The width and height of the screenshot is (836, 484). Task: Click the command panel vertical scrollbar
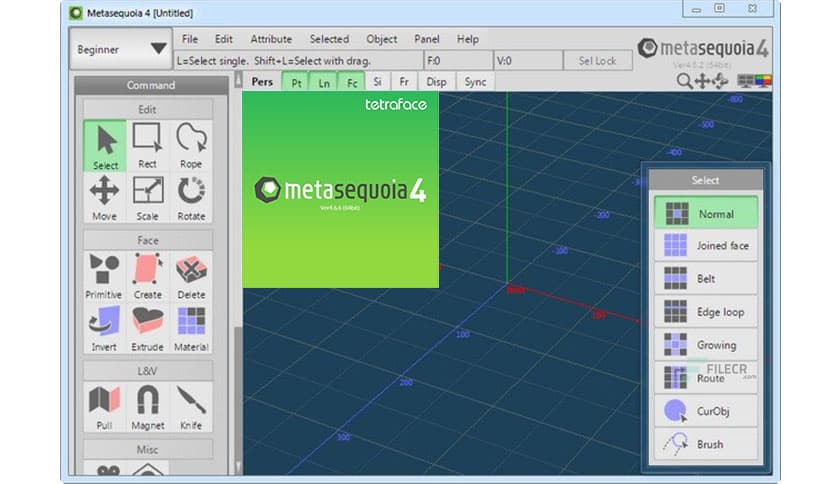point(238,272)
